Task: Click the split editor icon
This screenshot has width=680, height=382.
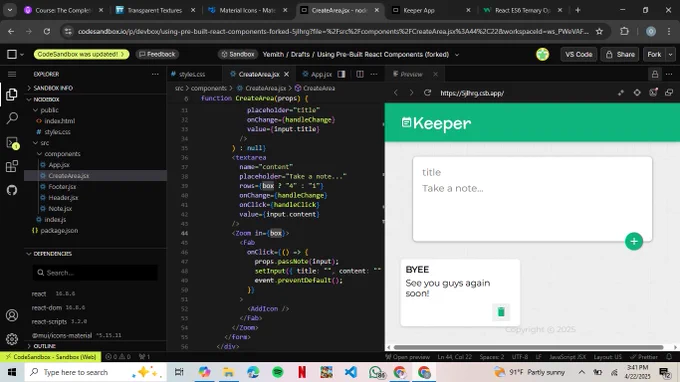Action: 360,74
